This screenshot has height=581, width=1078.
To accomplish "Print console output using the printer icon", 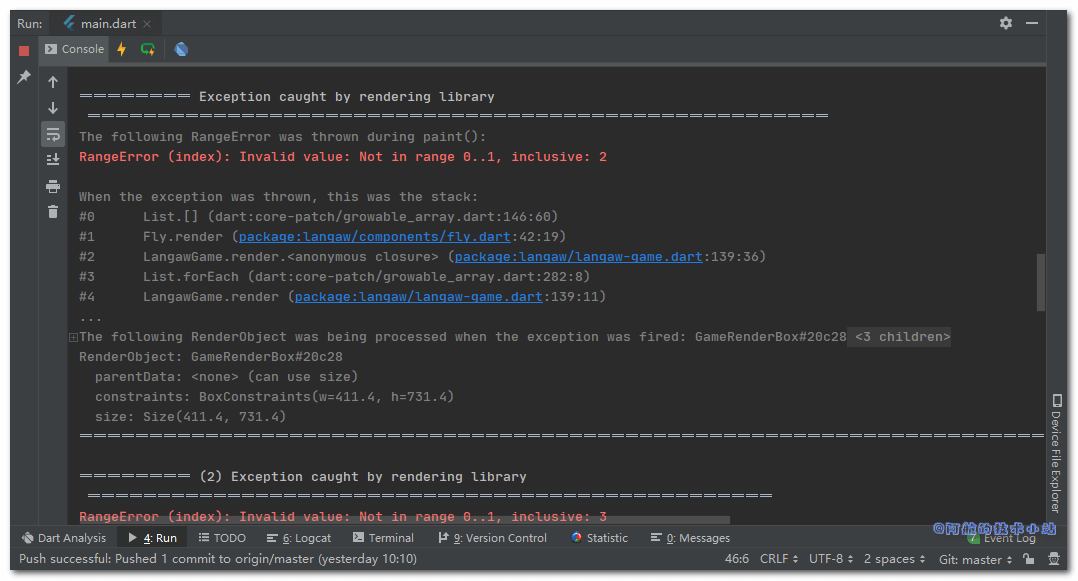I will [53, 186].
